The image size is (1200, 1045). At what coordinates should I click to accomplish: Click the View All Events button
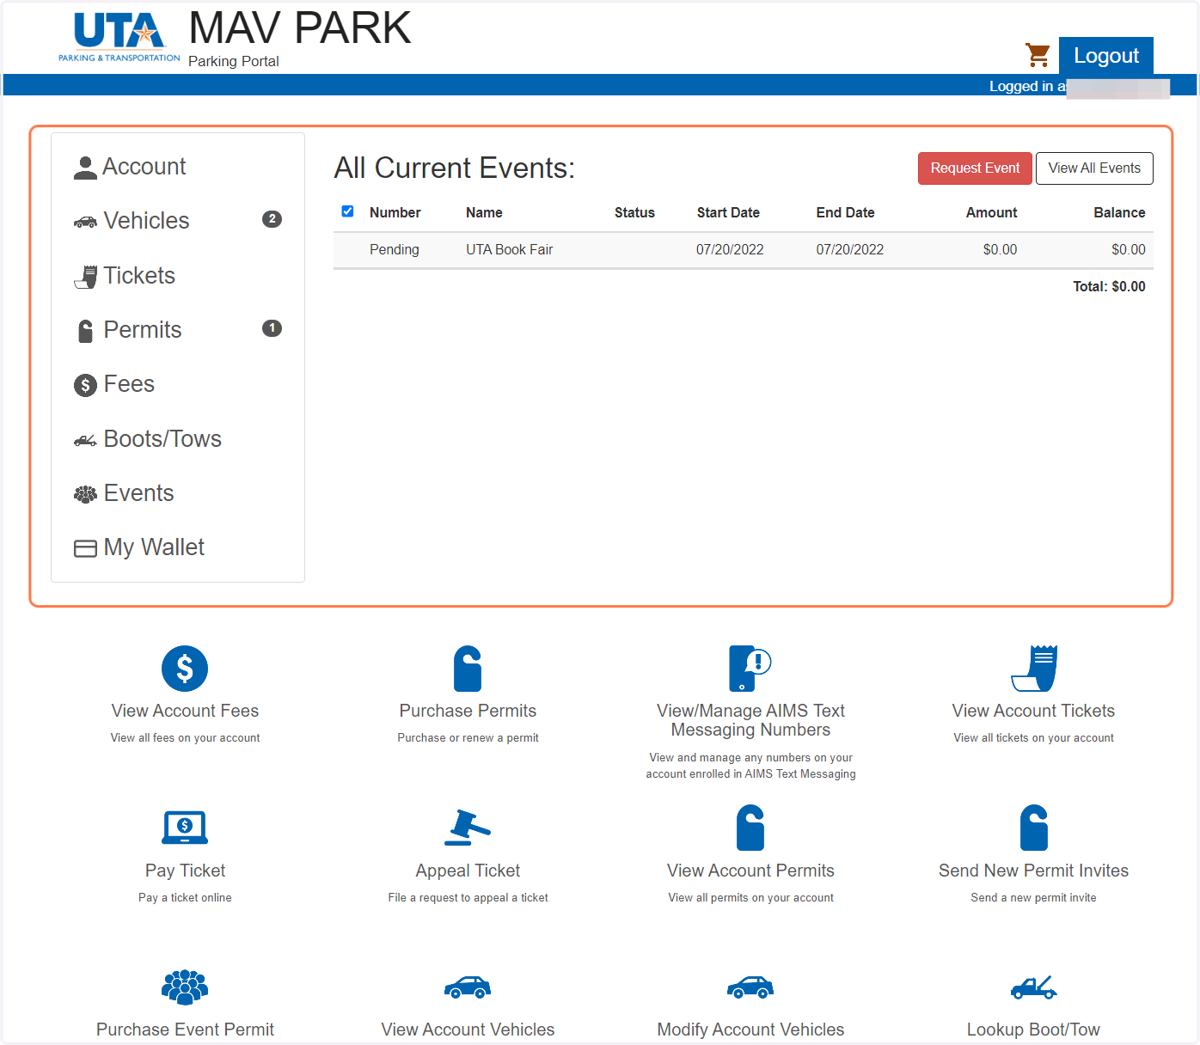tap(1094, 168)
